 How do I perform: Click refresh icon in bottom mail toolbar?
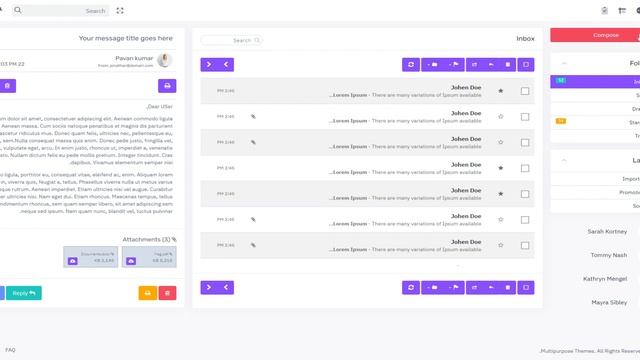411,287
